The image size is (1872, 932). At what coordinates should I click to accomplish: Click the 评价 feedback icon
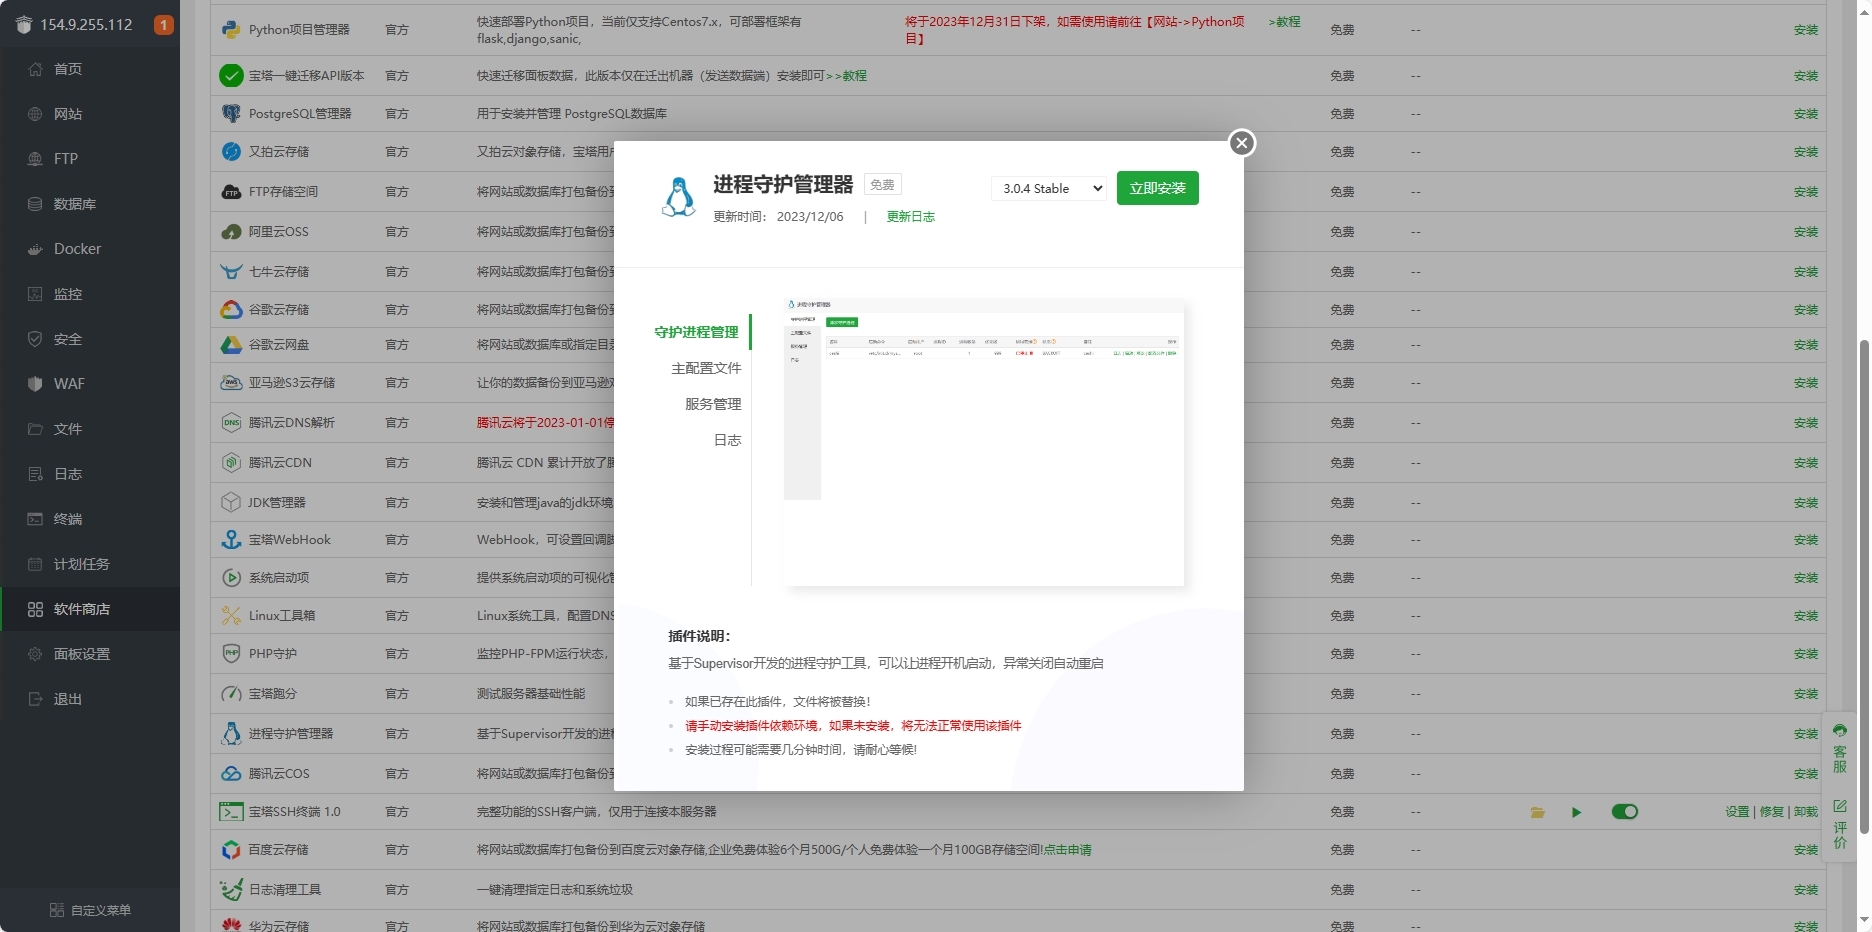[x=1840, y=823]
